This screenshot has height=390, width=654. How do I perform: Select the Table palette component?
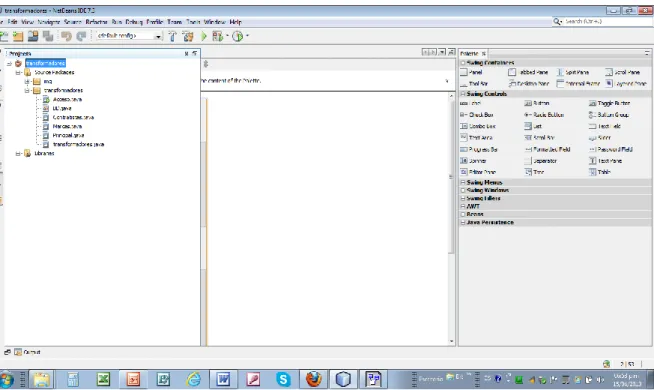[600, 172]
